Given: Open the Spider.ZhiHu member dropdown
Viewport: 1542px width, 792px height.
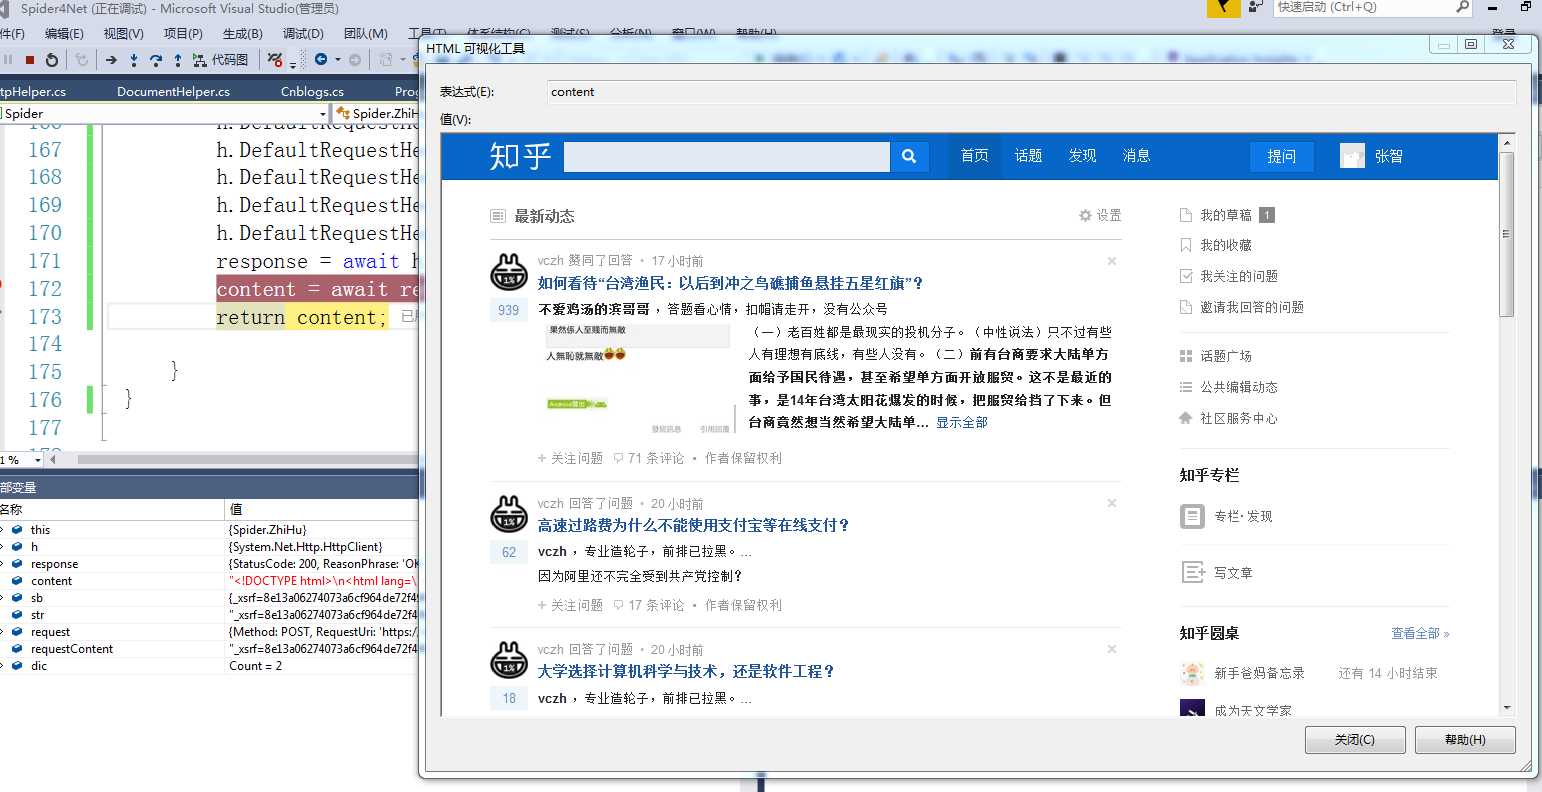Looking at the screenshot, I should 375,113.
